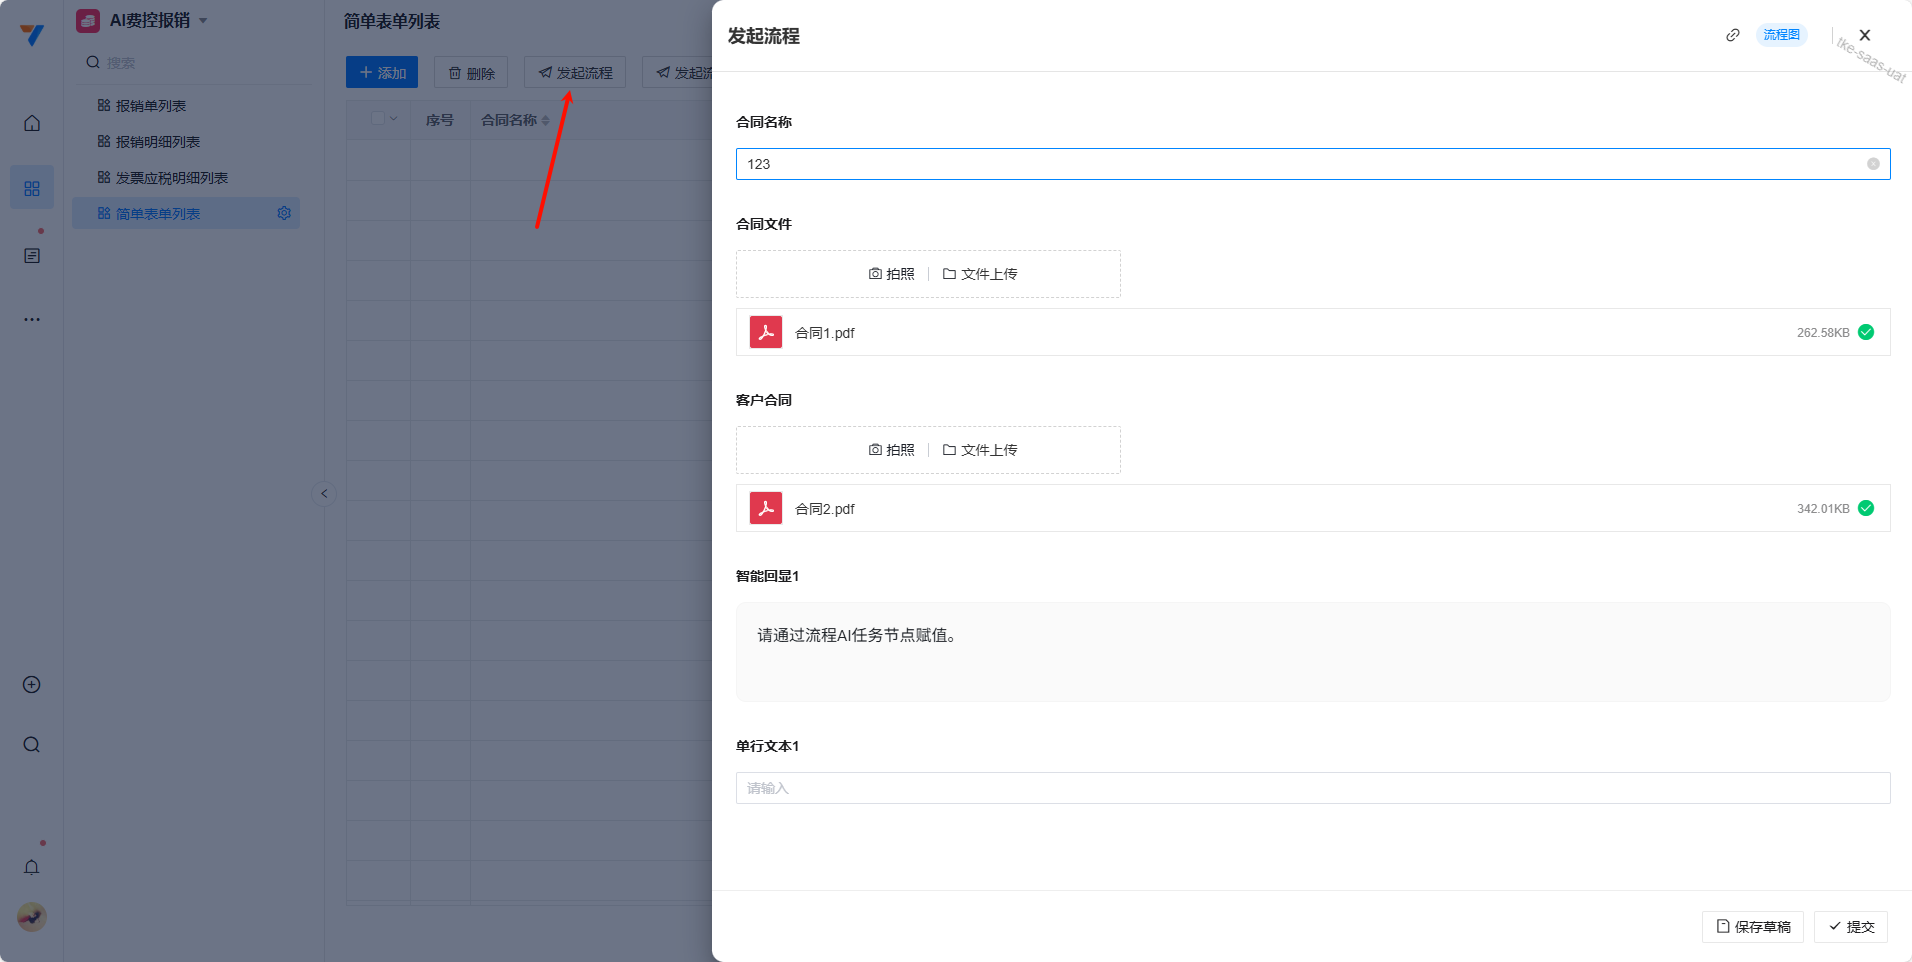The image size is (1912, 962).
Task: Click 文件上传 under 合同文件
Action: pos(980,274)
